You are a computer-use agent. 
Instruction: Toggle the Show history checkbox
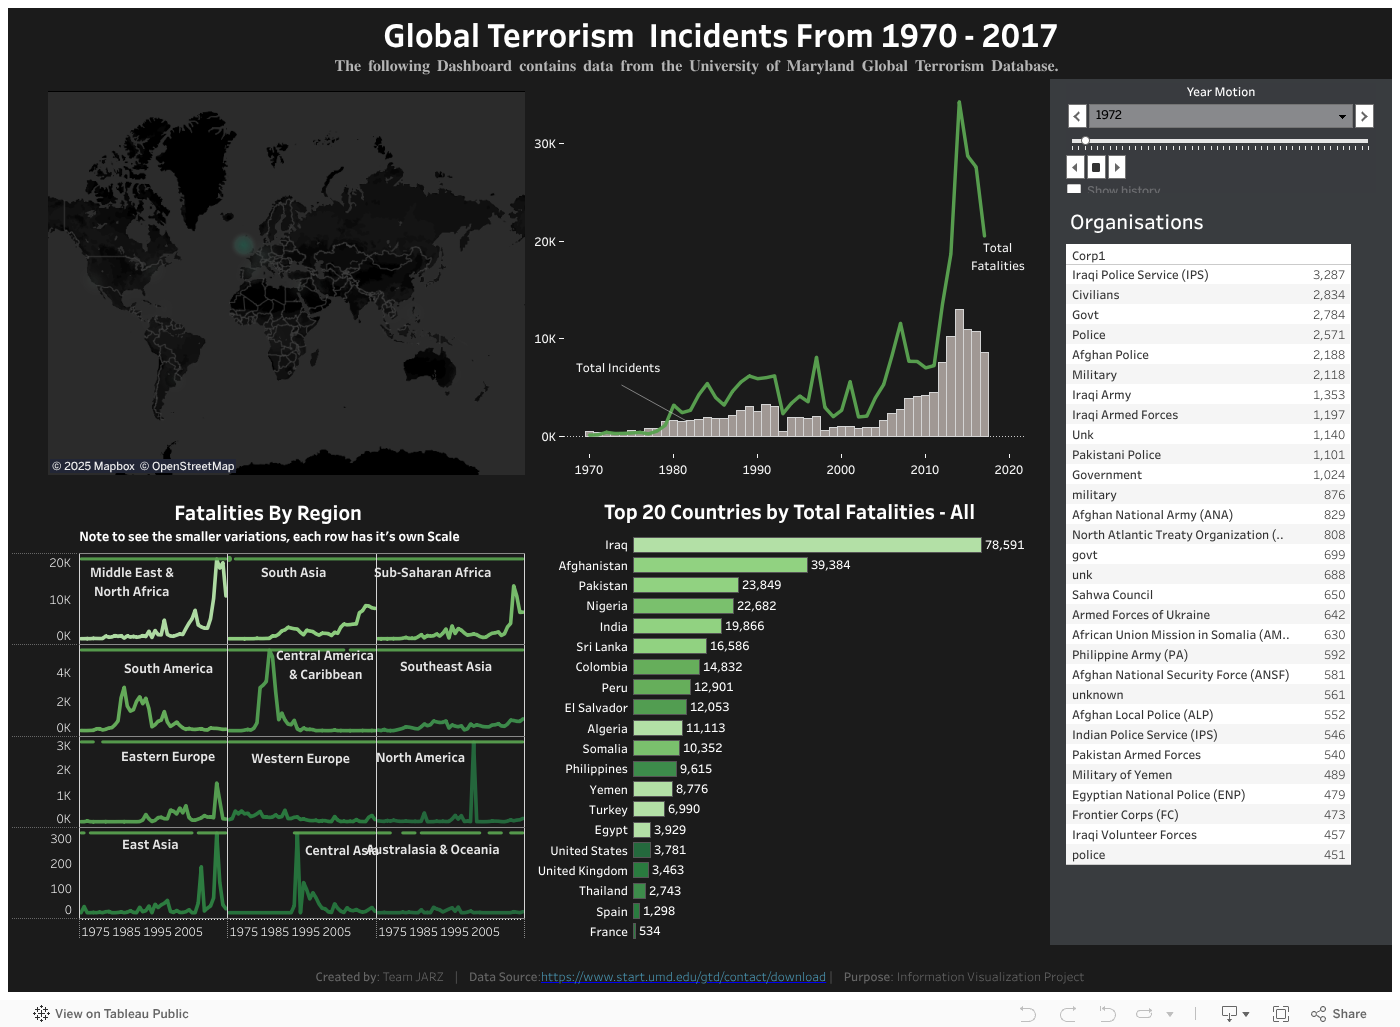1074,190
